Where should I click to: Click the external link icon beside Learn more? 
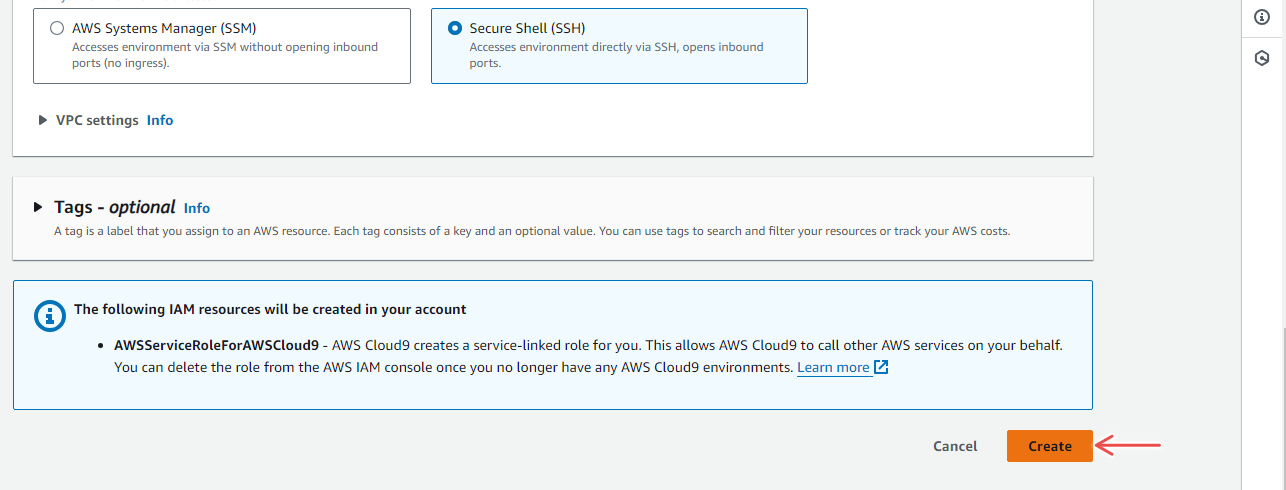point(881,367)
